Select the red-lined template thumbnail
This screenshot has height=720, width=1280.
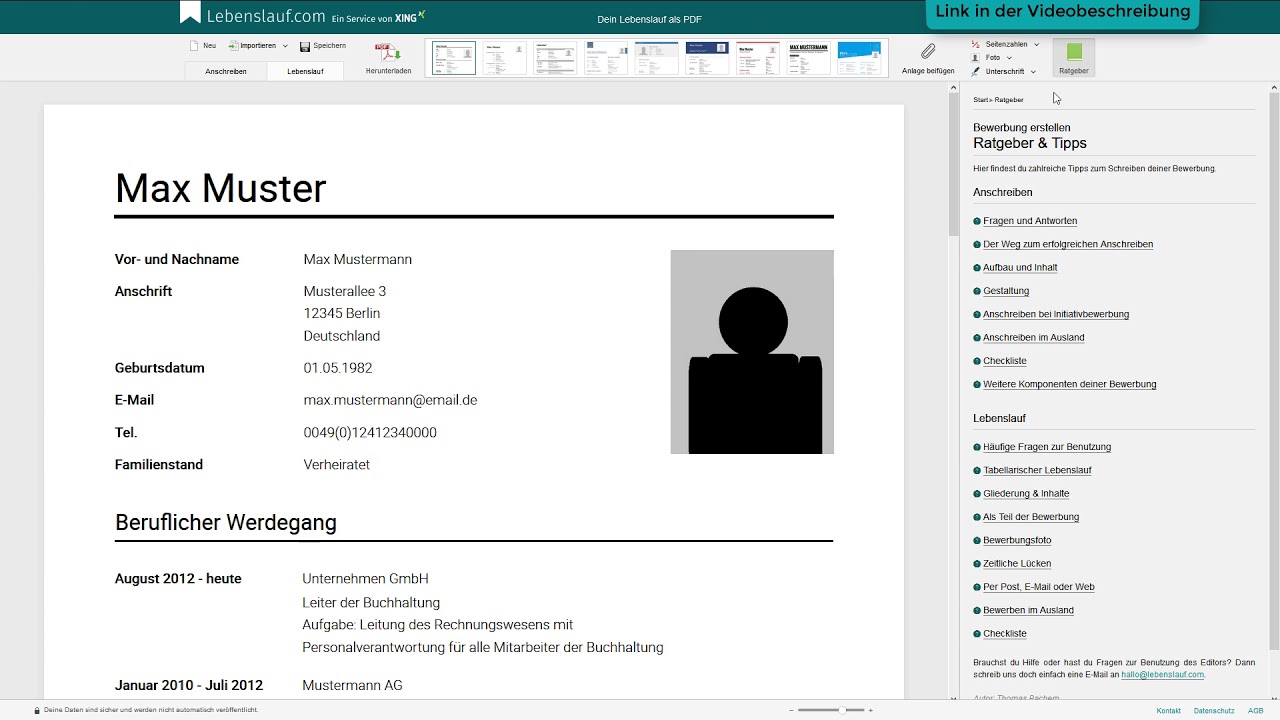[x=758, y=58]
